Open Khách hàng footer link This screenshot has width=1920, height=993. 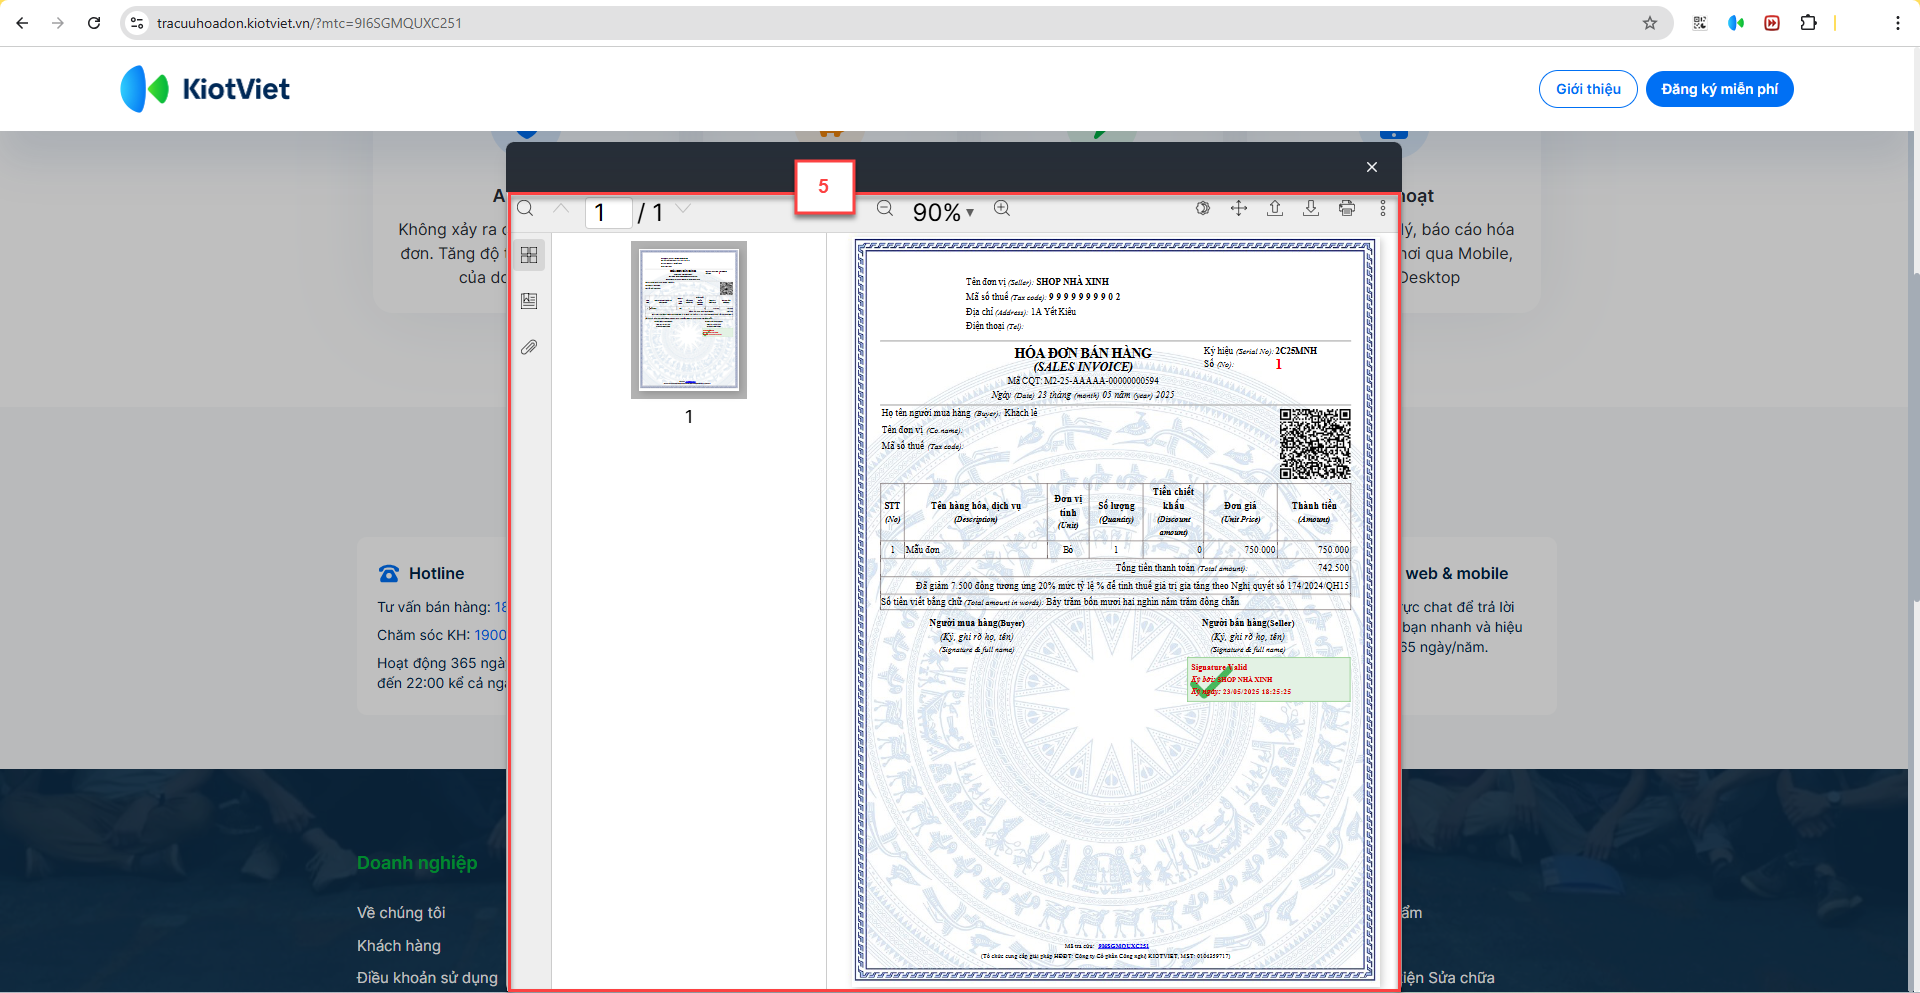(x=399, y=946)
